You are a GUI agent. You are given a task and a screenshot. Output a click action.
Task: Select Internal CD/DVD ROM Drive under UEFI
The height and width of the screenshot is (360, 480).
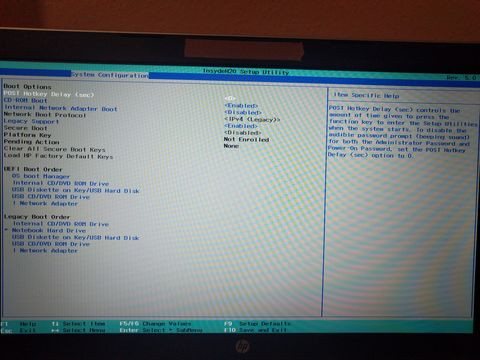[61, 183]
